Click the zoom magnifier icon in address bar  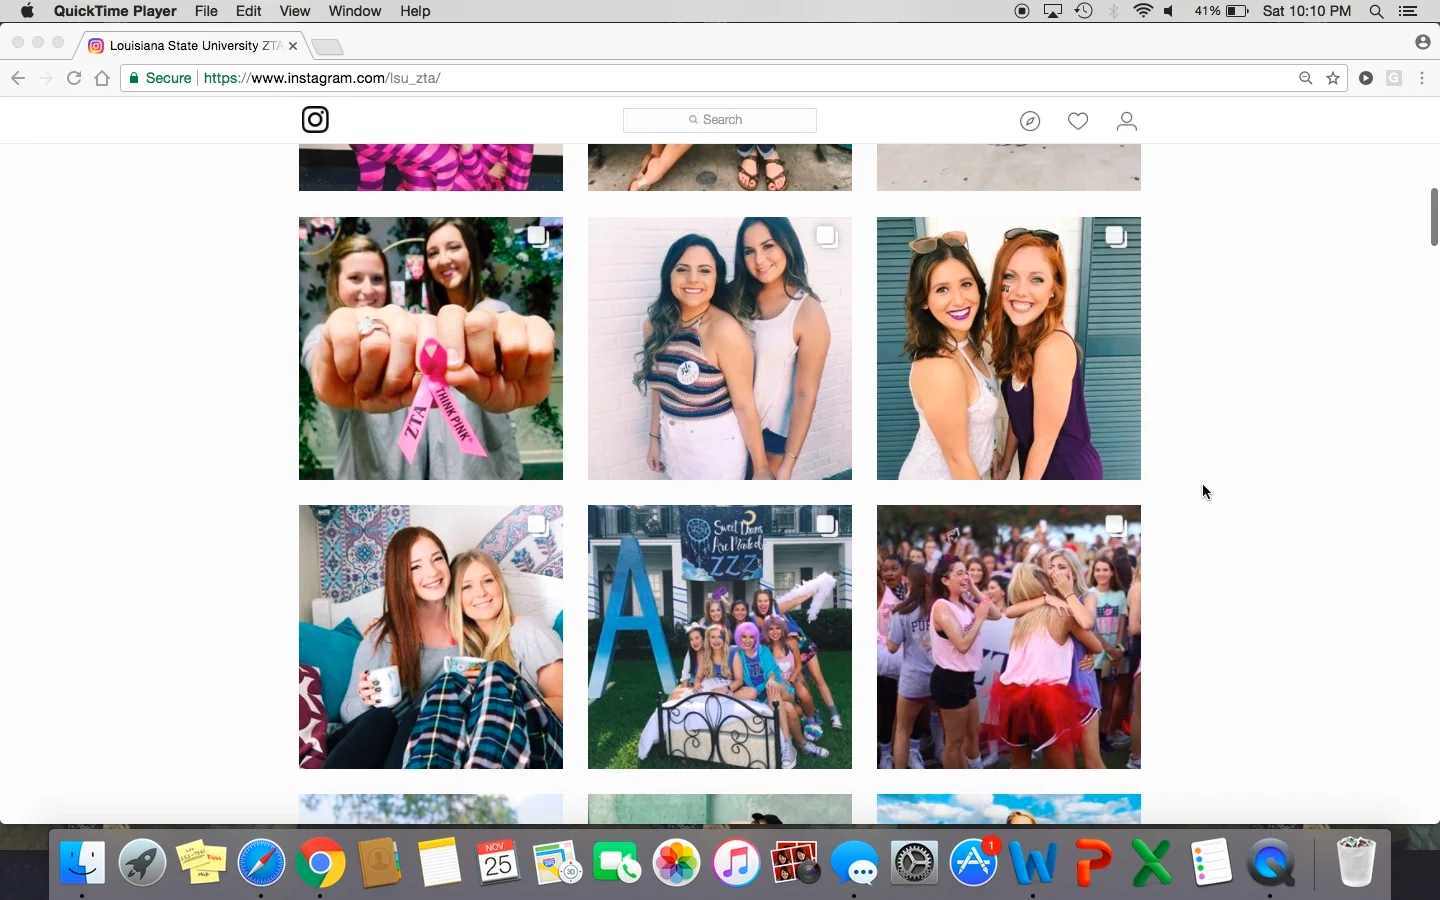coord(1305,78)
